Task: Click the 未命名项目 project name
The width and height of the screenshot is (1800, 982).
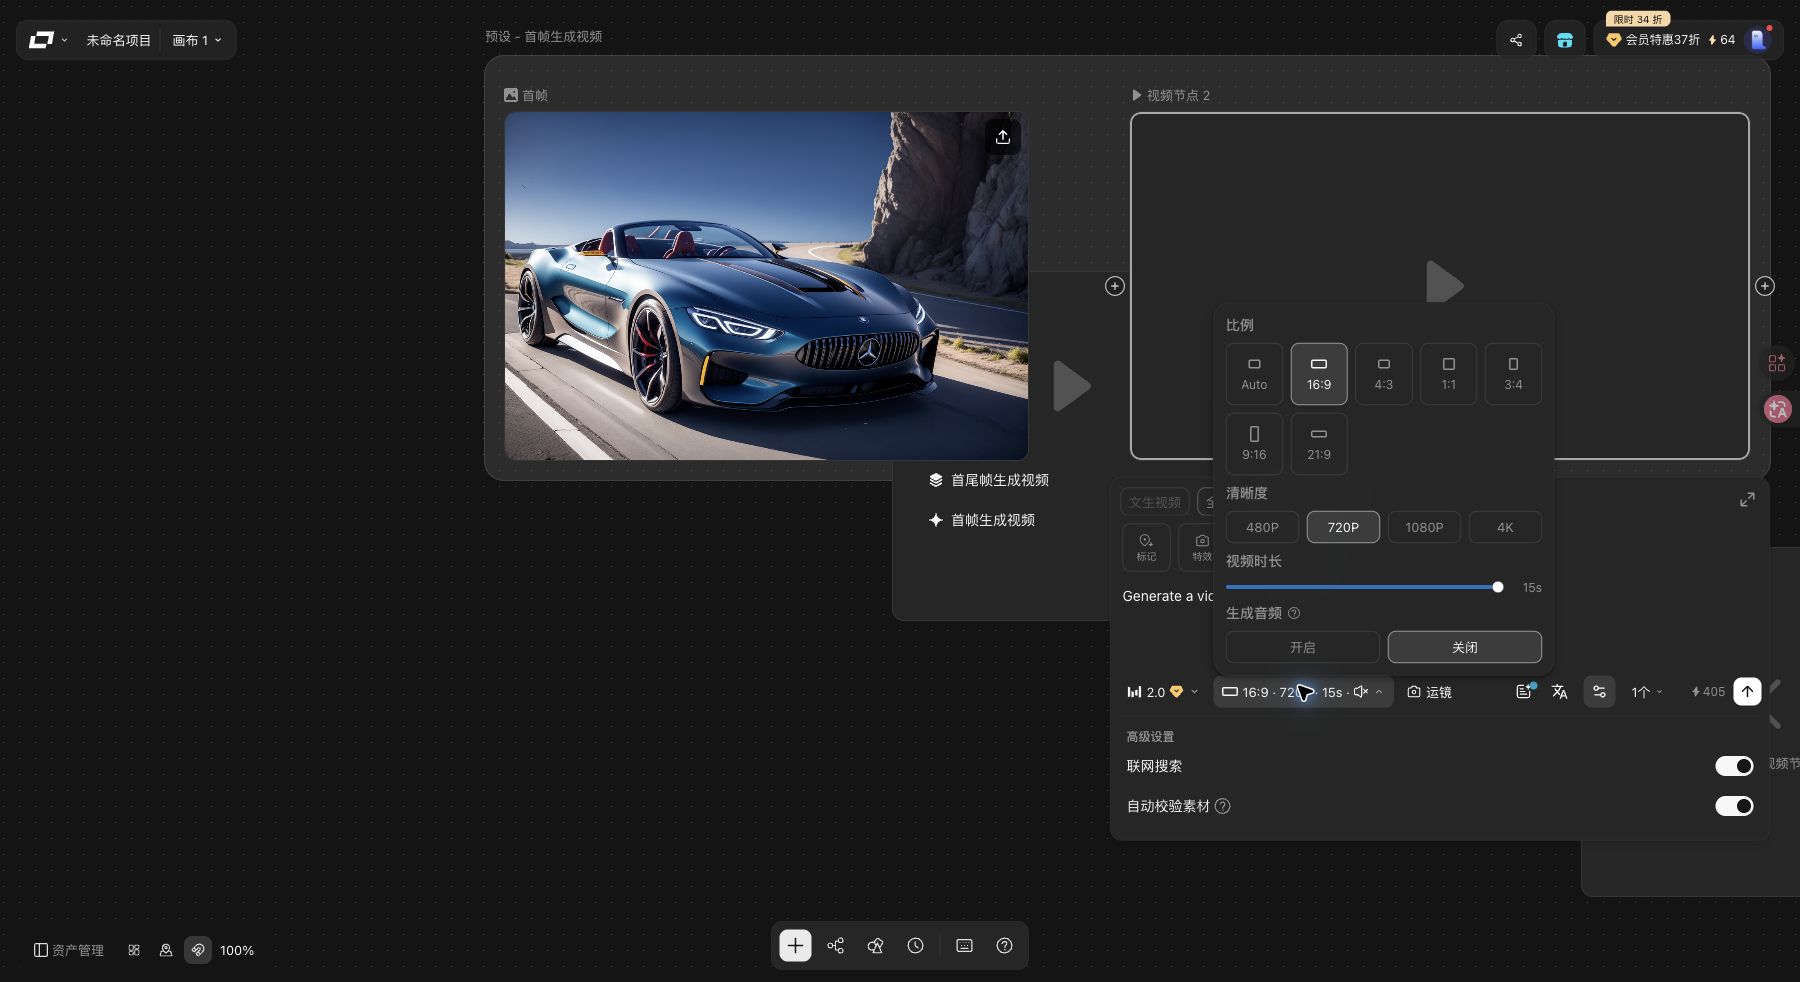Action: point(118,40)
